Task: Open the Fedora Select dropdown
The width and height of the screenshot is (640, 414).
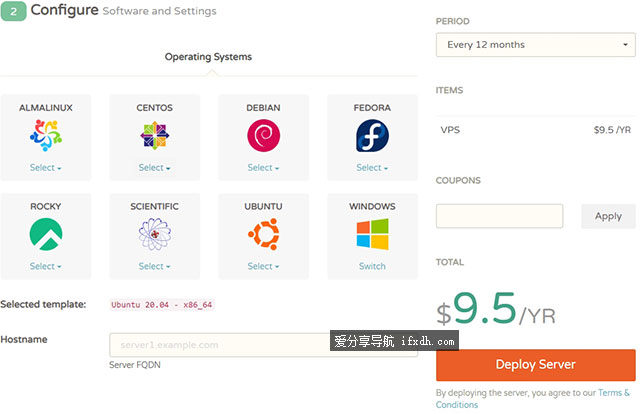Action: [x=372, y=168]
